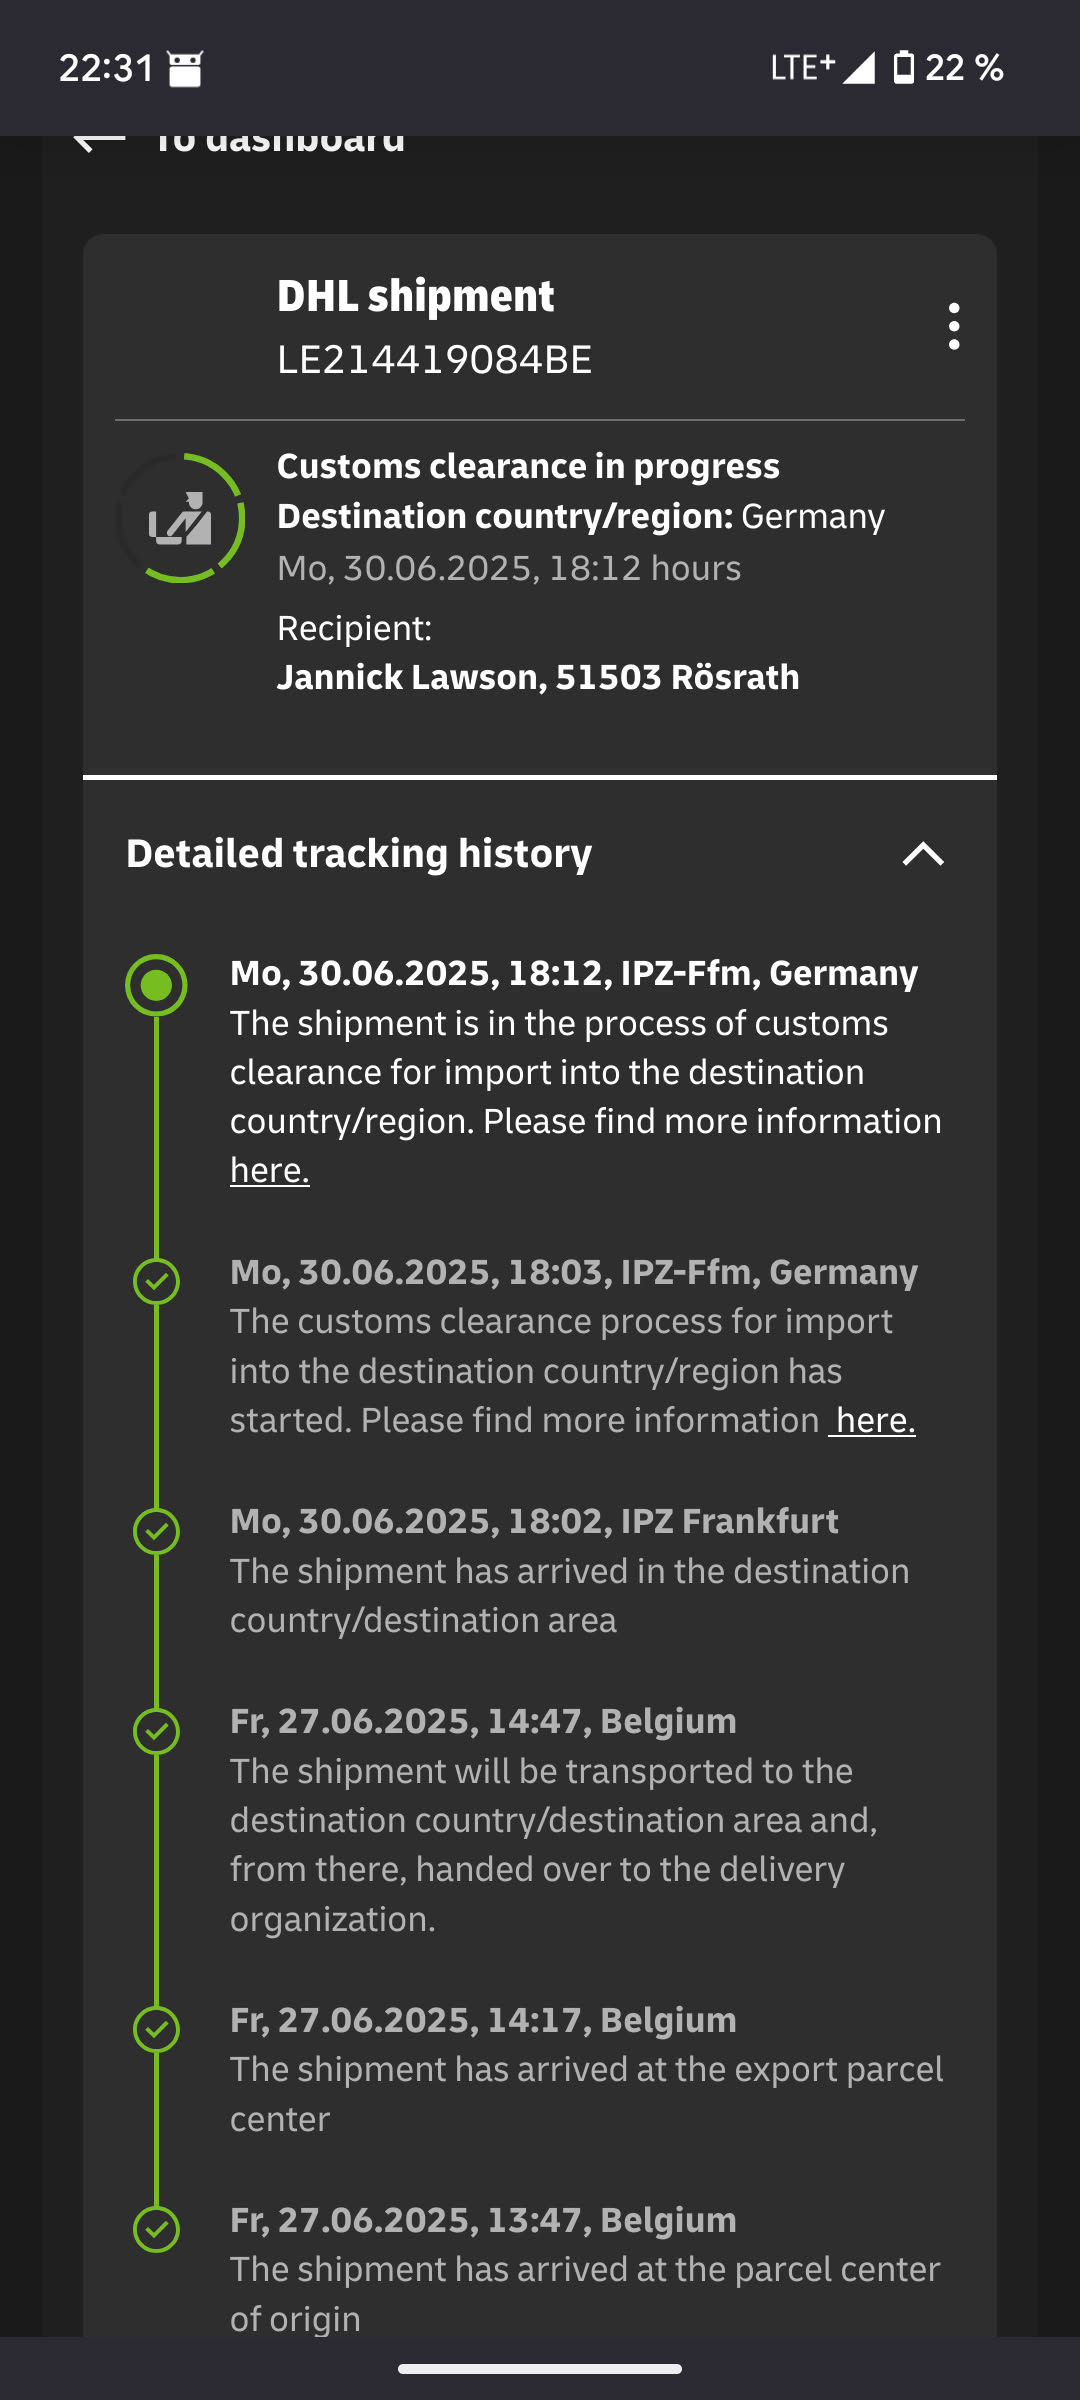Tap the checkmark for the 18:03 event
This screenshot has width=1080, height=2400.
(156, 1281)
